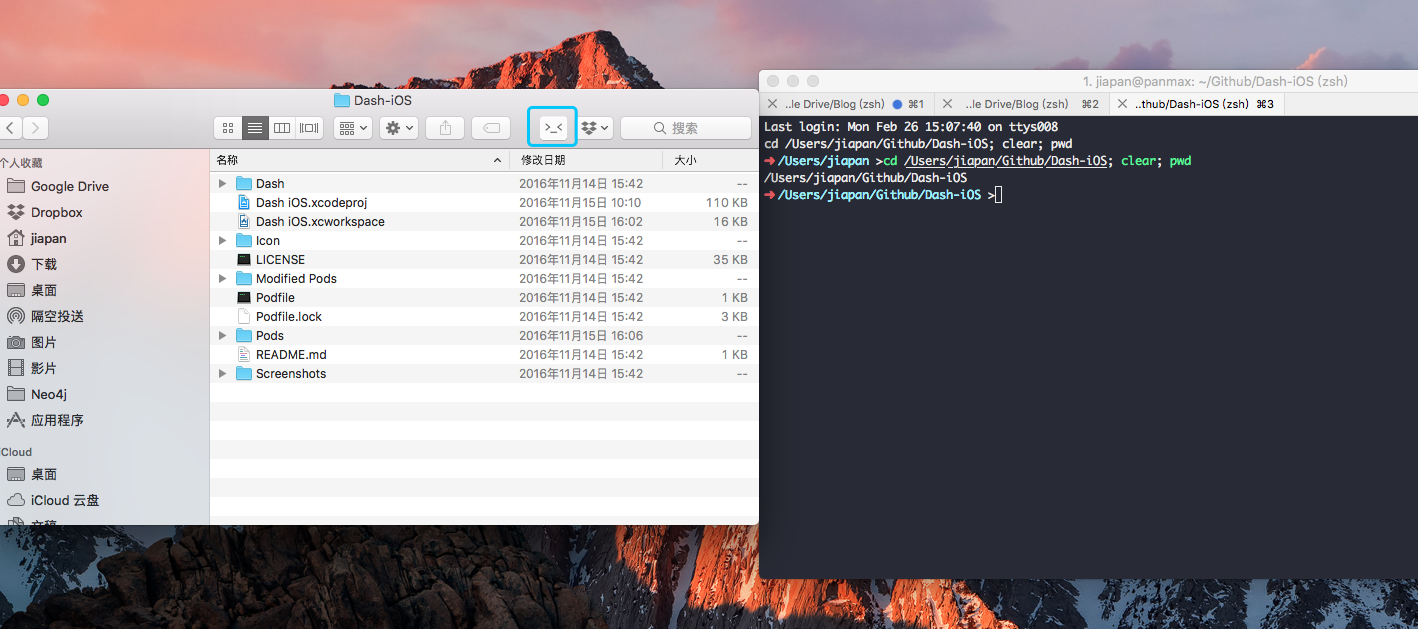
Task: Open the Dropbox toolbar menu
Action: pos(597,128)
